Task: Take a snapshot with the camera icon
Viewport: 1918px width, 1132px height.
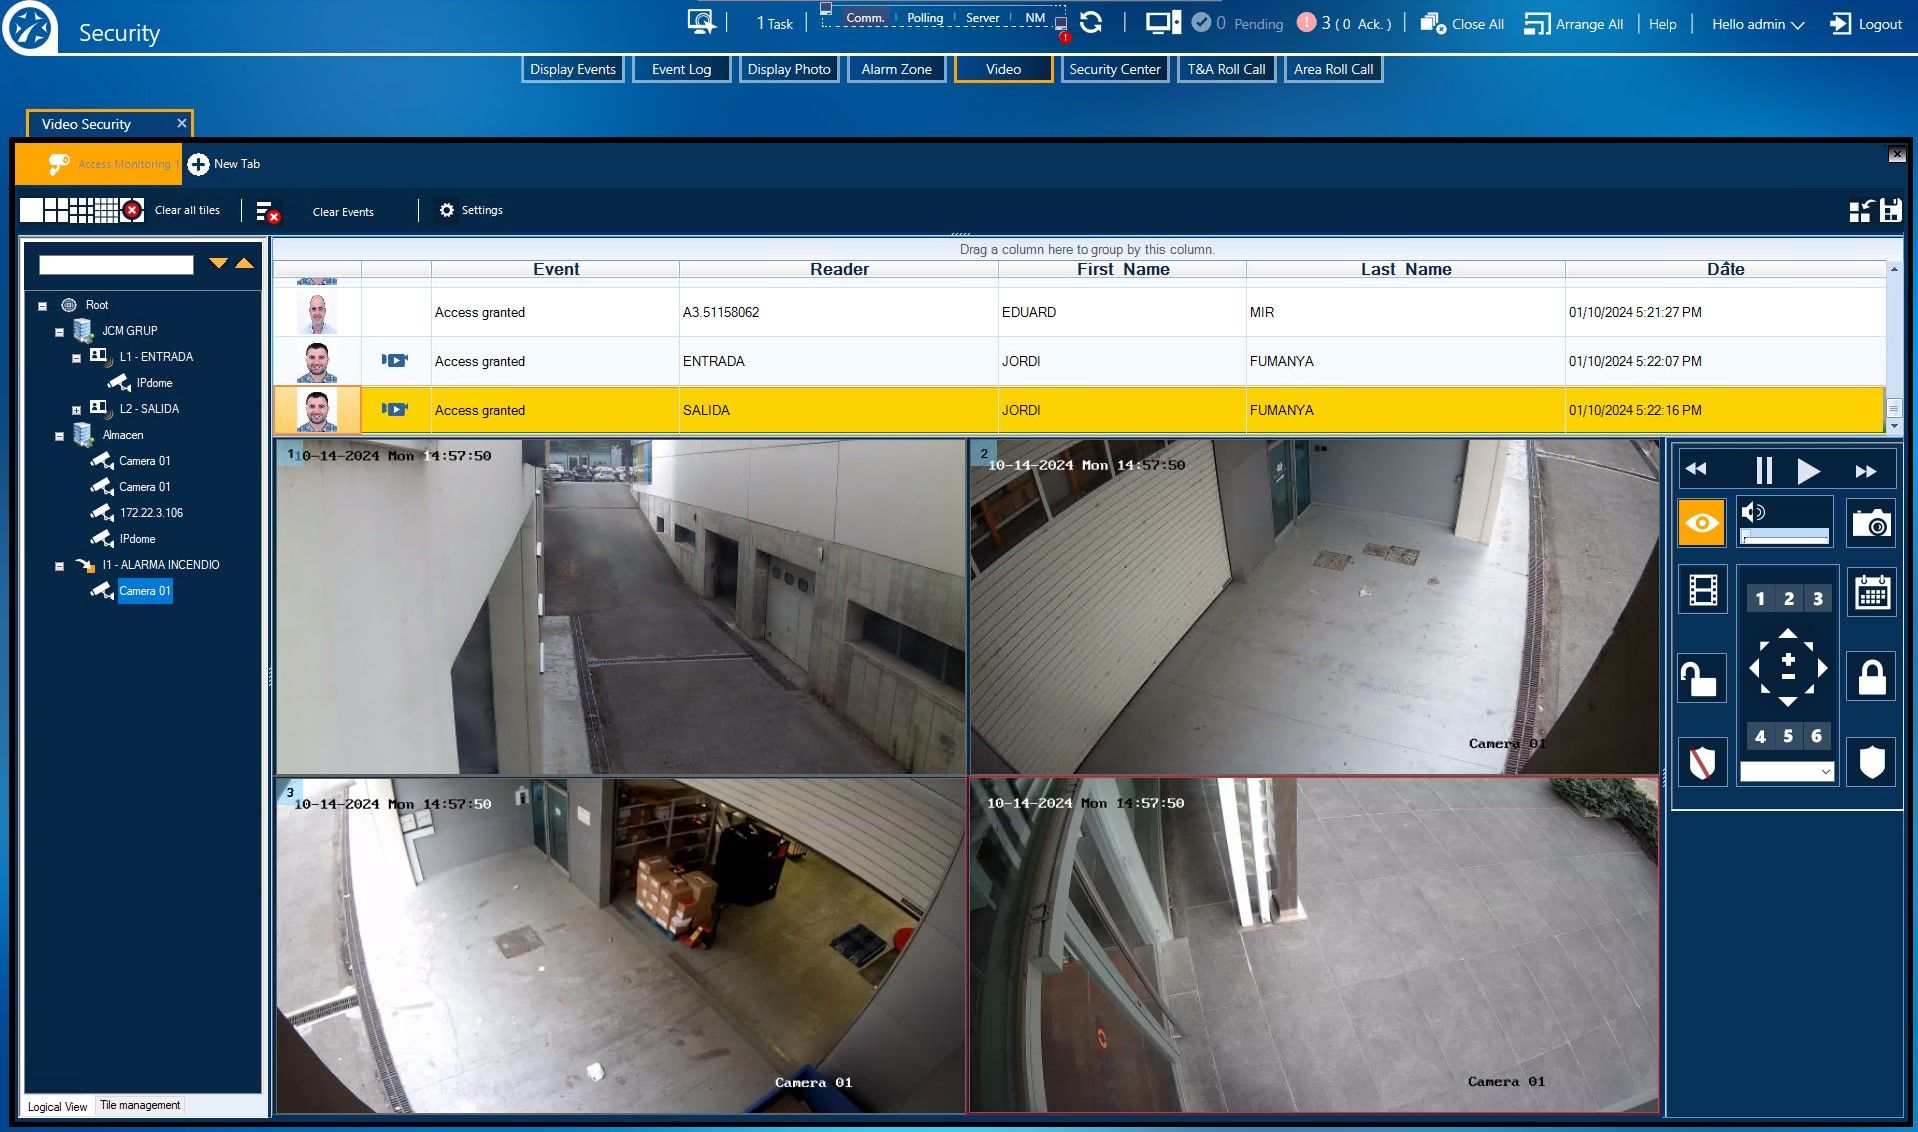Action: 1871,522
